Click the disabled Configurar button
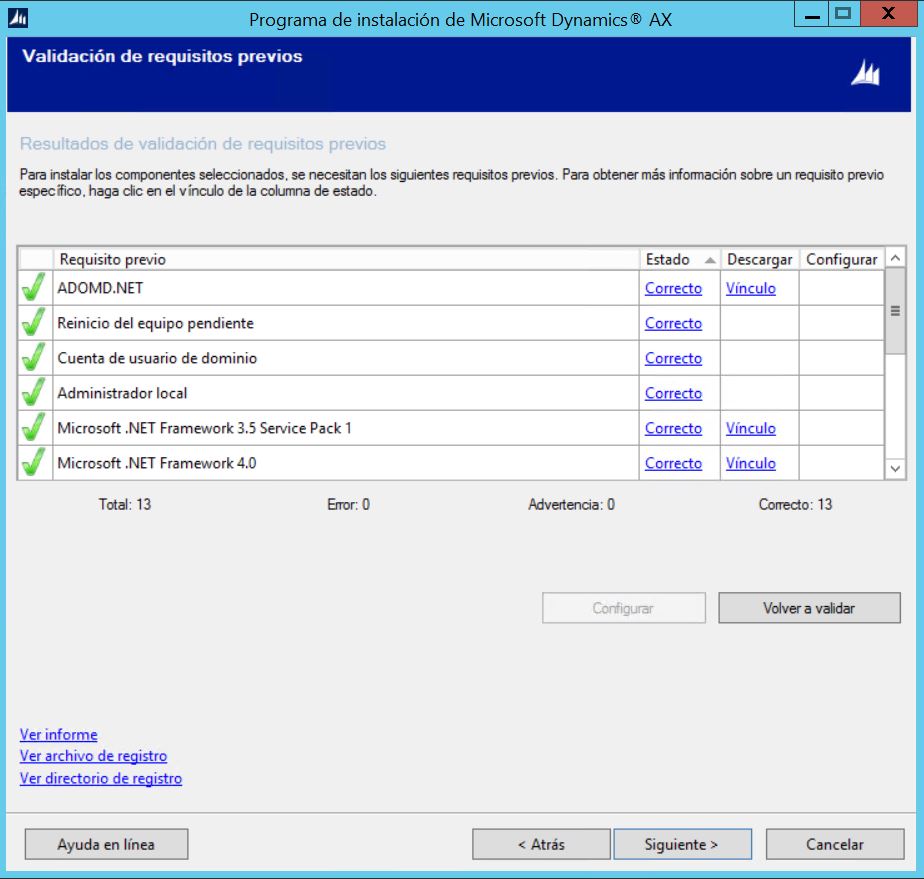Image resolution: width=924 pixels, height=879 pixels. click(623, 608)
